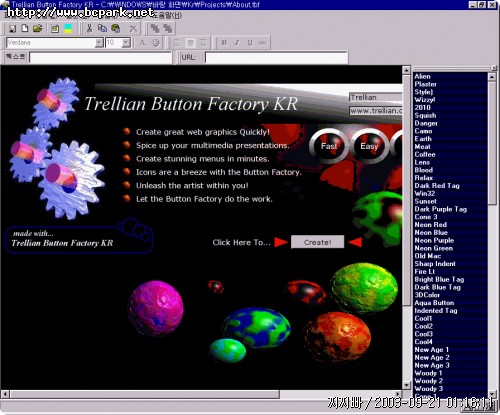Click the Trellian text box on canvas
This screenshot has height=415, width=500.
[376, 97]
